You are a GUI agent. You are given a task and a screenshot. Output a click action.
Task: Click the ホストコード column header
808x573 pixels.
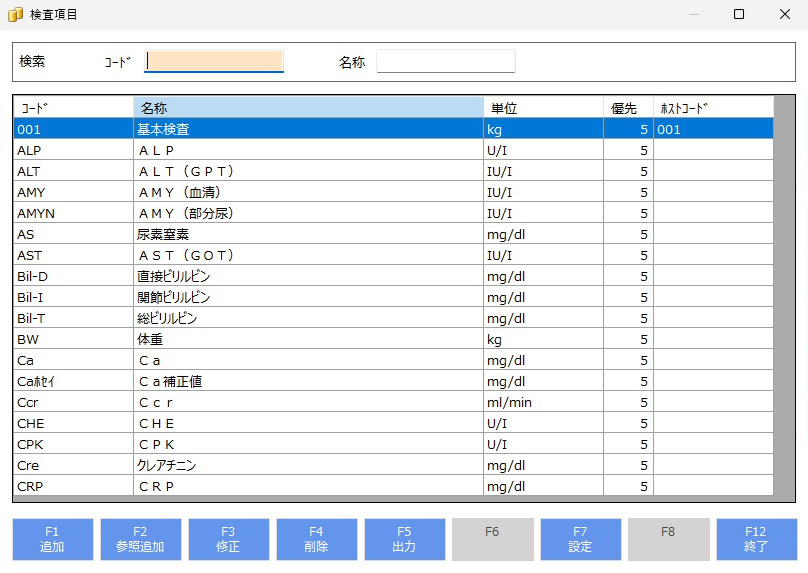point(713,107)
